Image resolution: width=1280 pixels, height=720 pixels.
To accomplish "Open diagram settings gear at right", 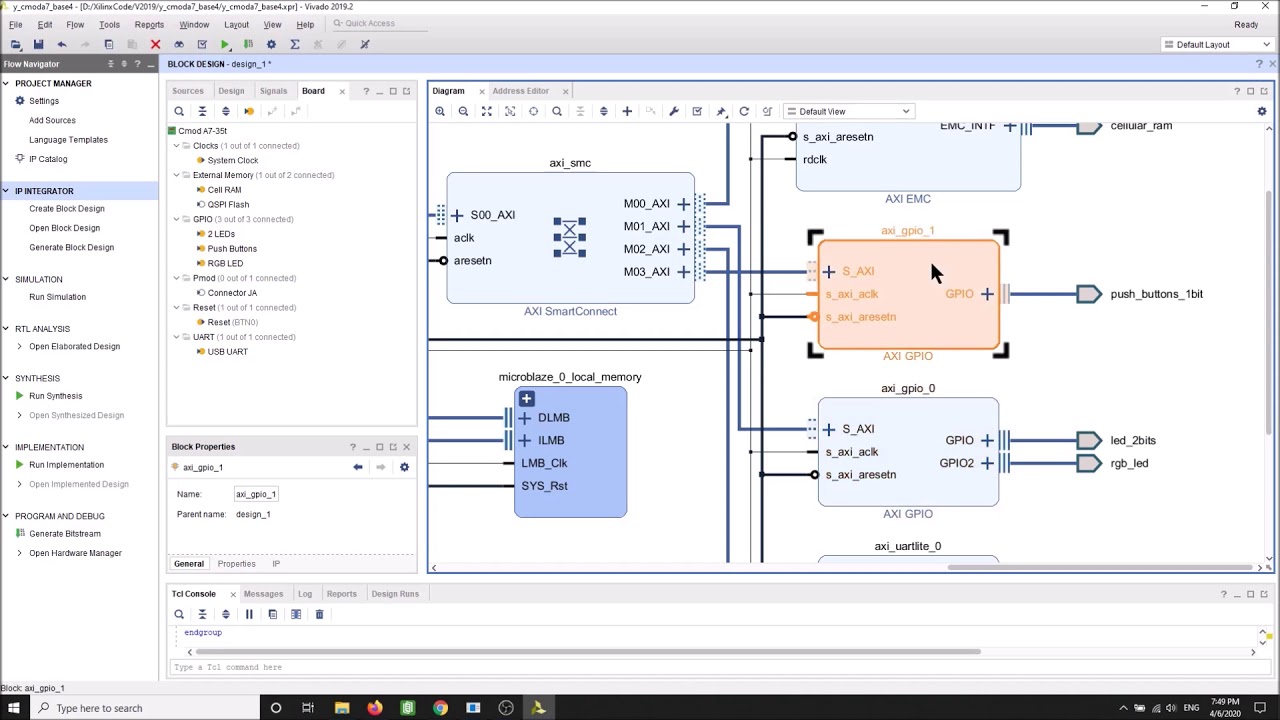I will point(1262,111).
